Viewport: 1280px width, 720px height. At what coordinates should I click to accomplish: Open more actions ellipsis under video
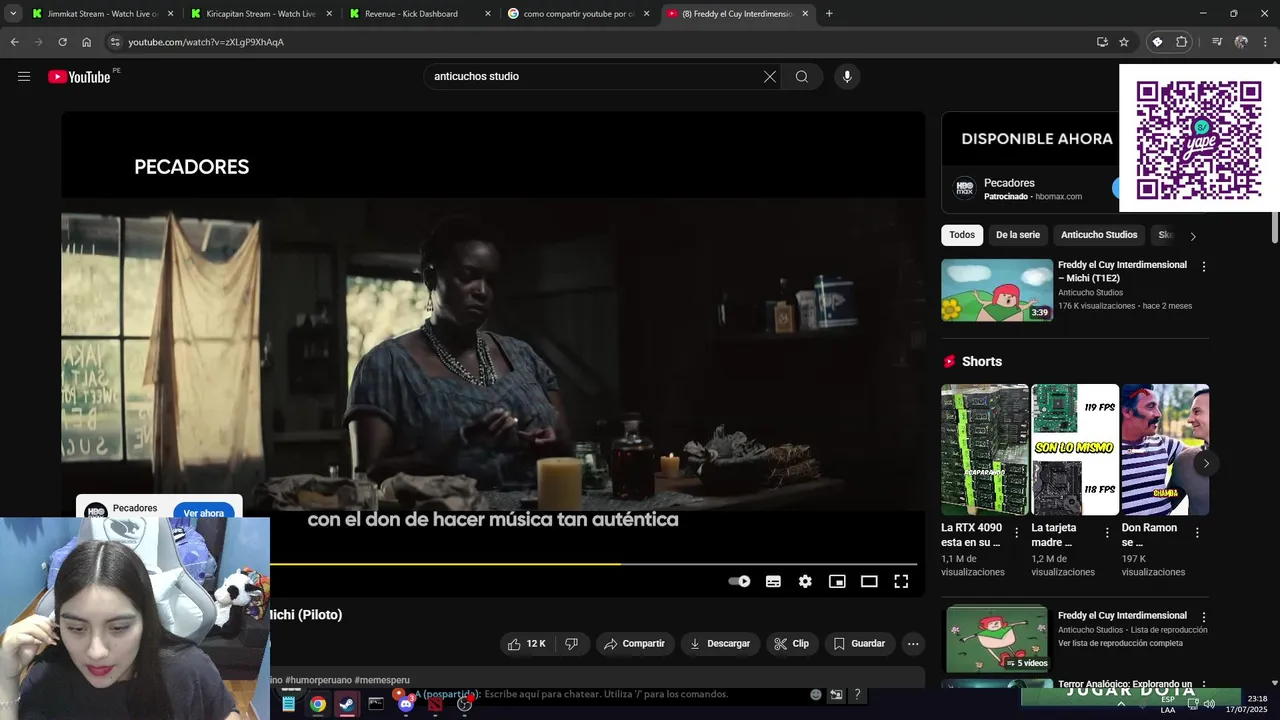(x=913, y=644)
